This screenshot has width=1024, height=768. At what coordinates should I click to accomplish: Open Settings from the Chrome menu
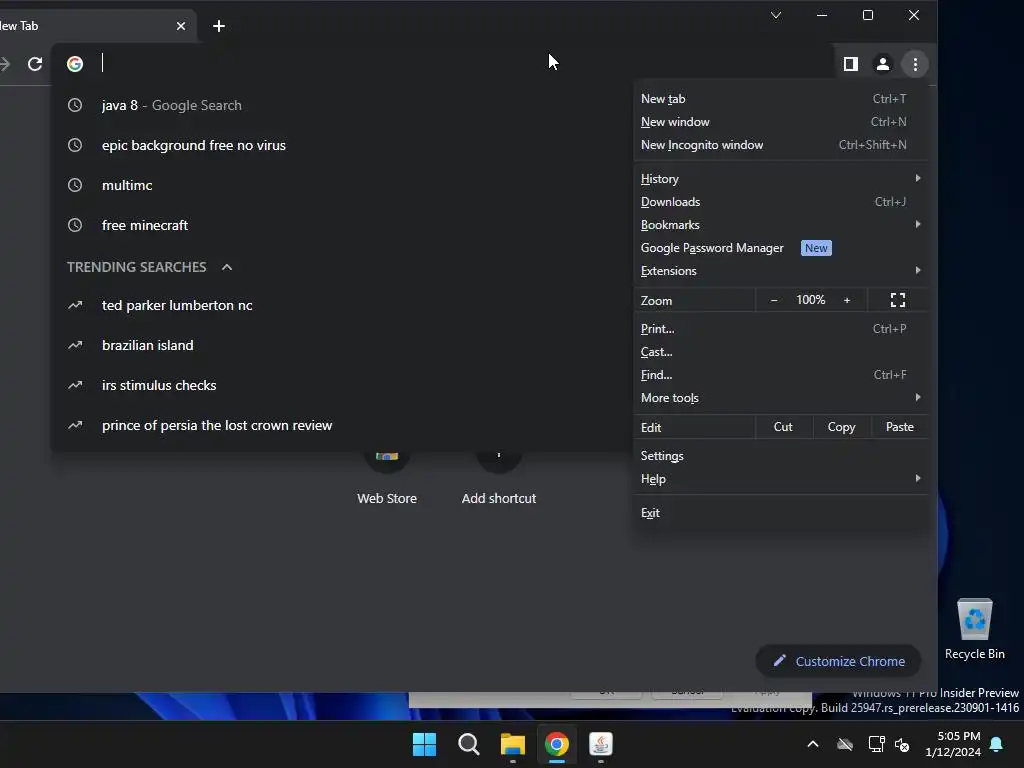point(780,456)
